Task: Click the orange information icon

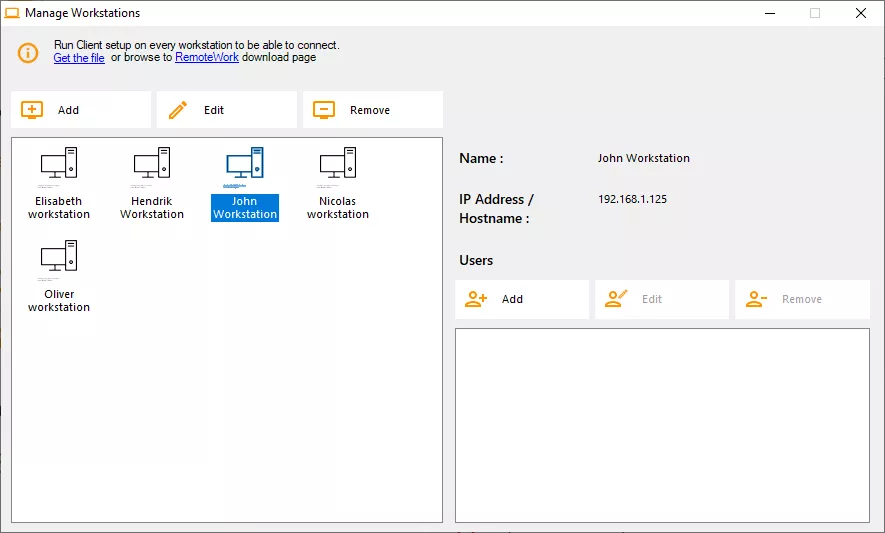Action: click(28, 52)
